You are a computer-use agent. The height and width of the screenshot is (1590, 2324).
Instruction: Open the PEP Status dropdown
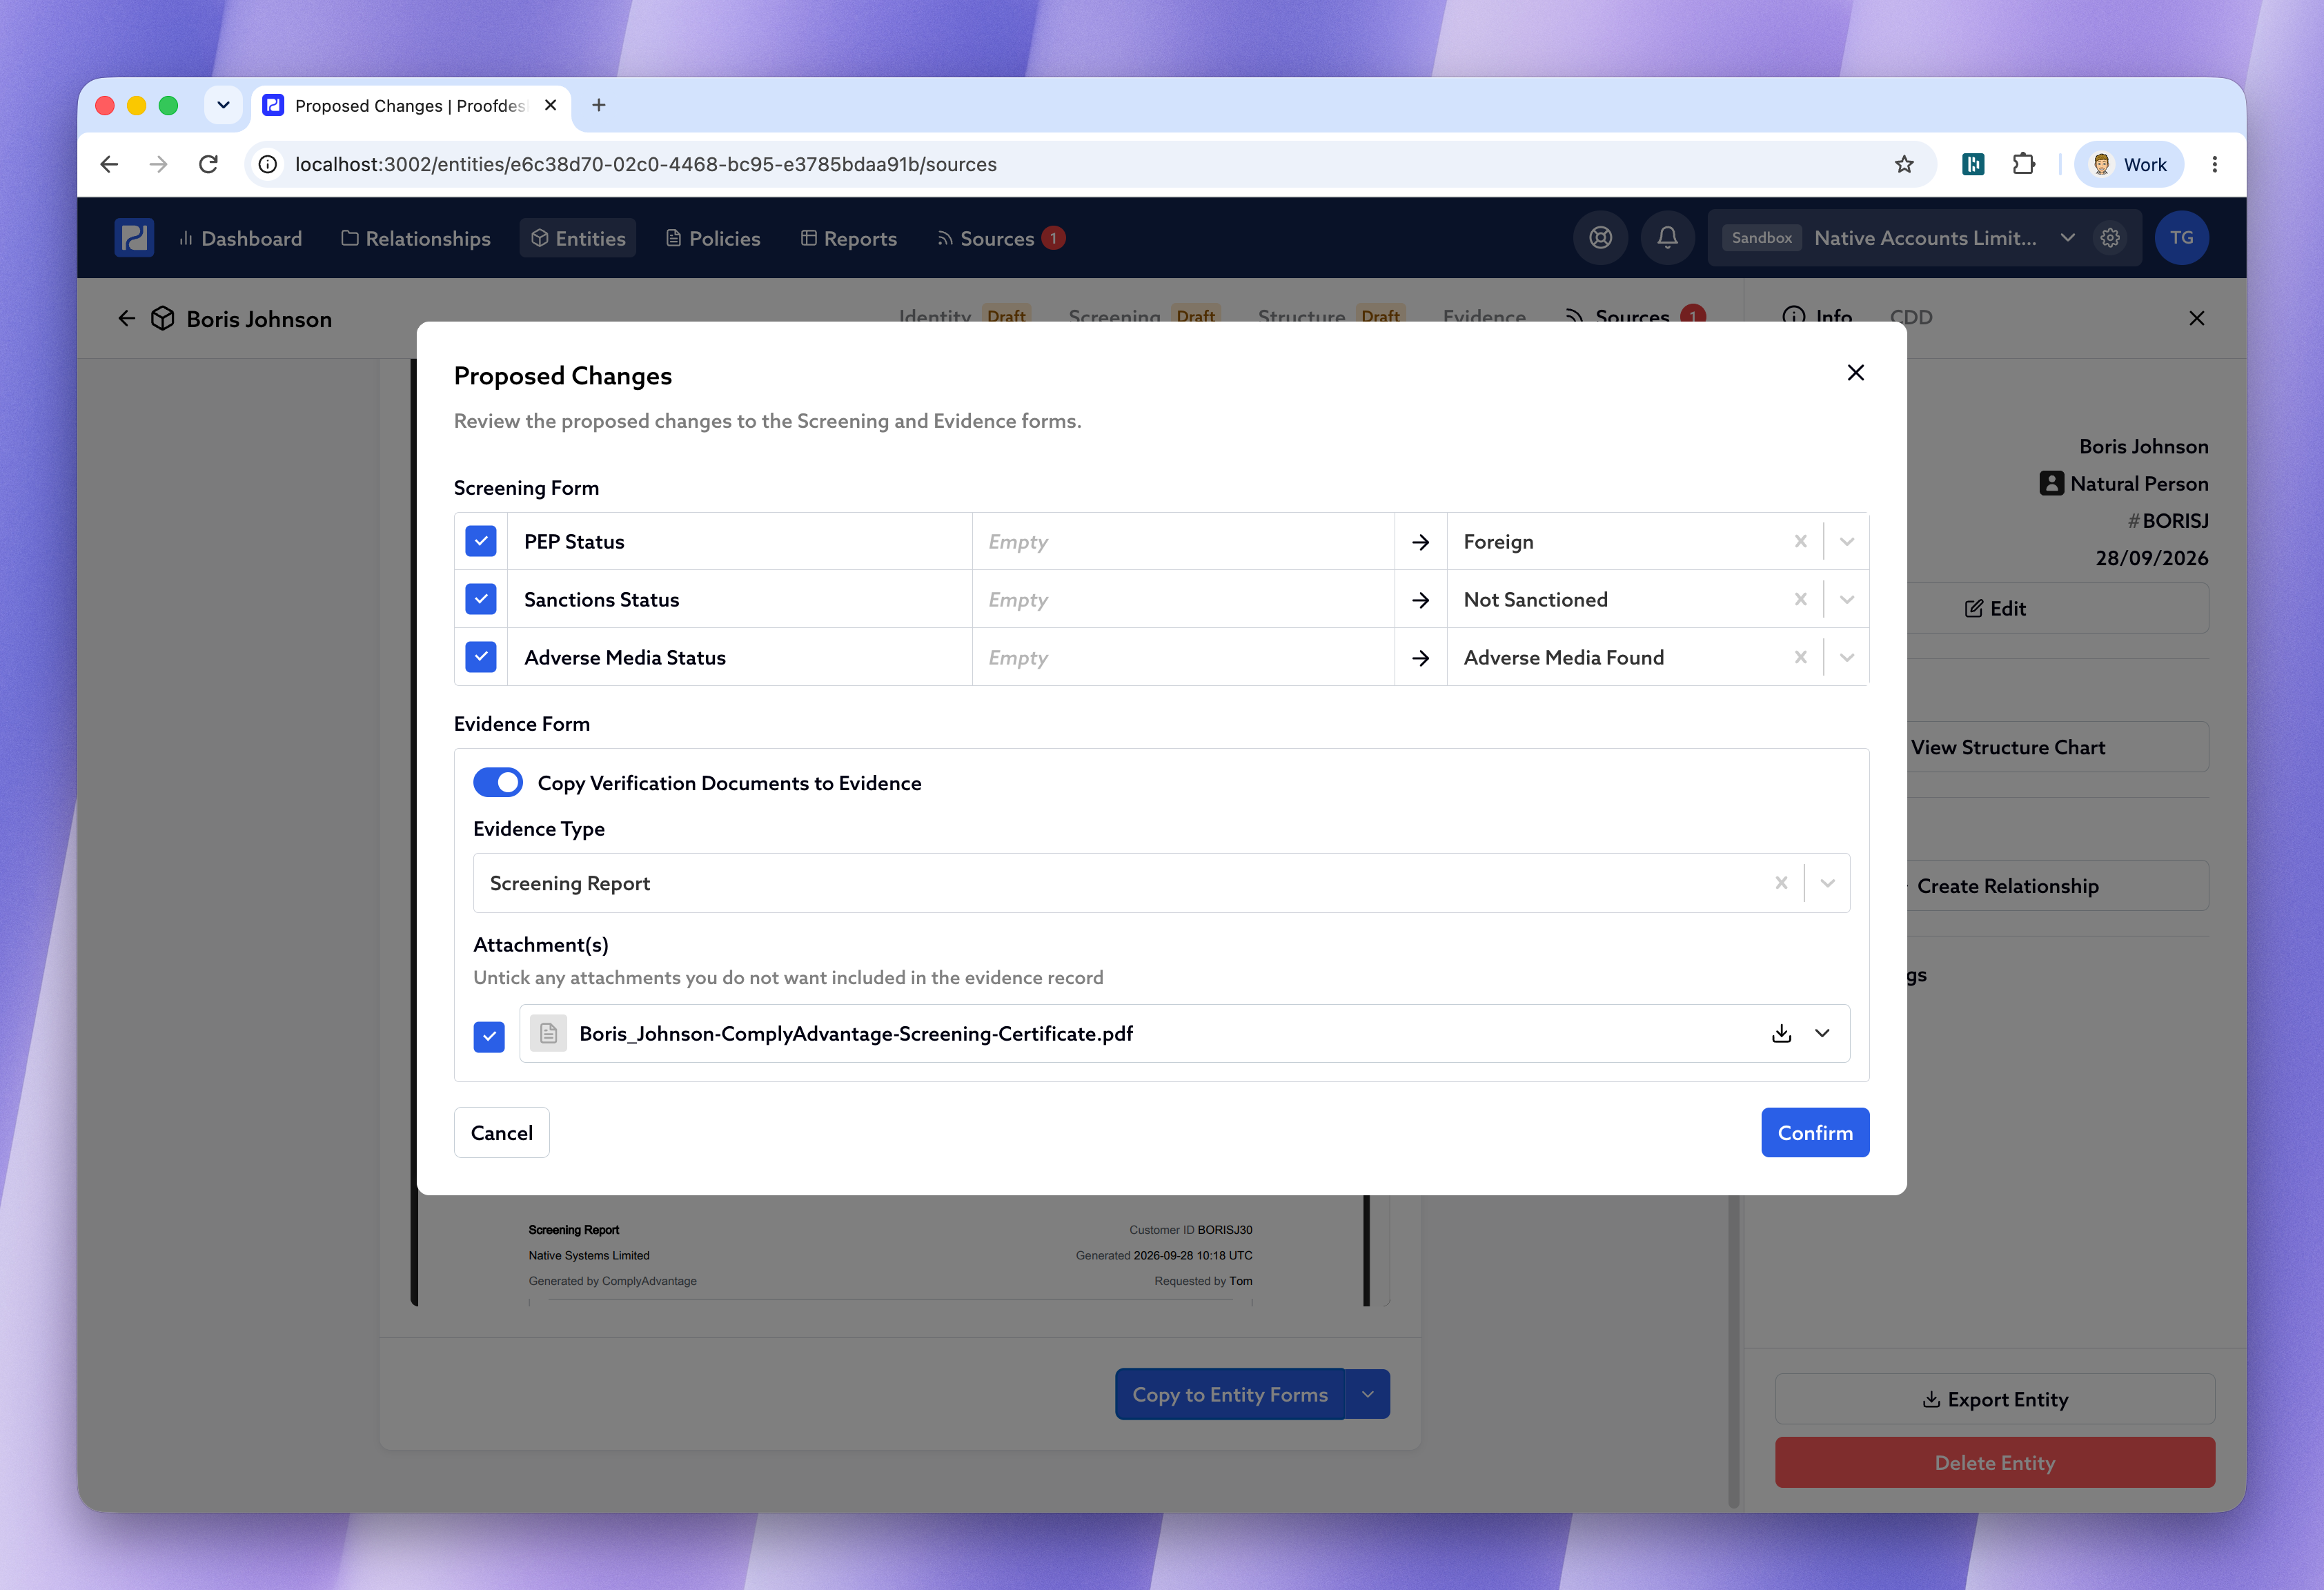pos(1847,541)
